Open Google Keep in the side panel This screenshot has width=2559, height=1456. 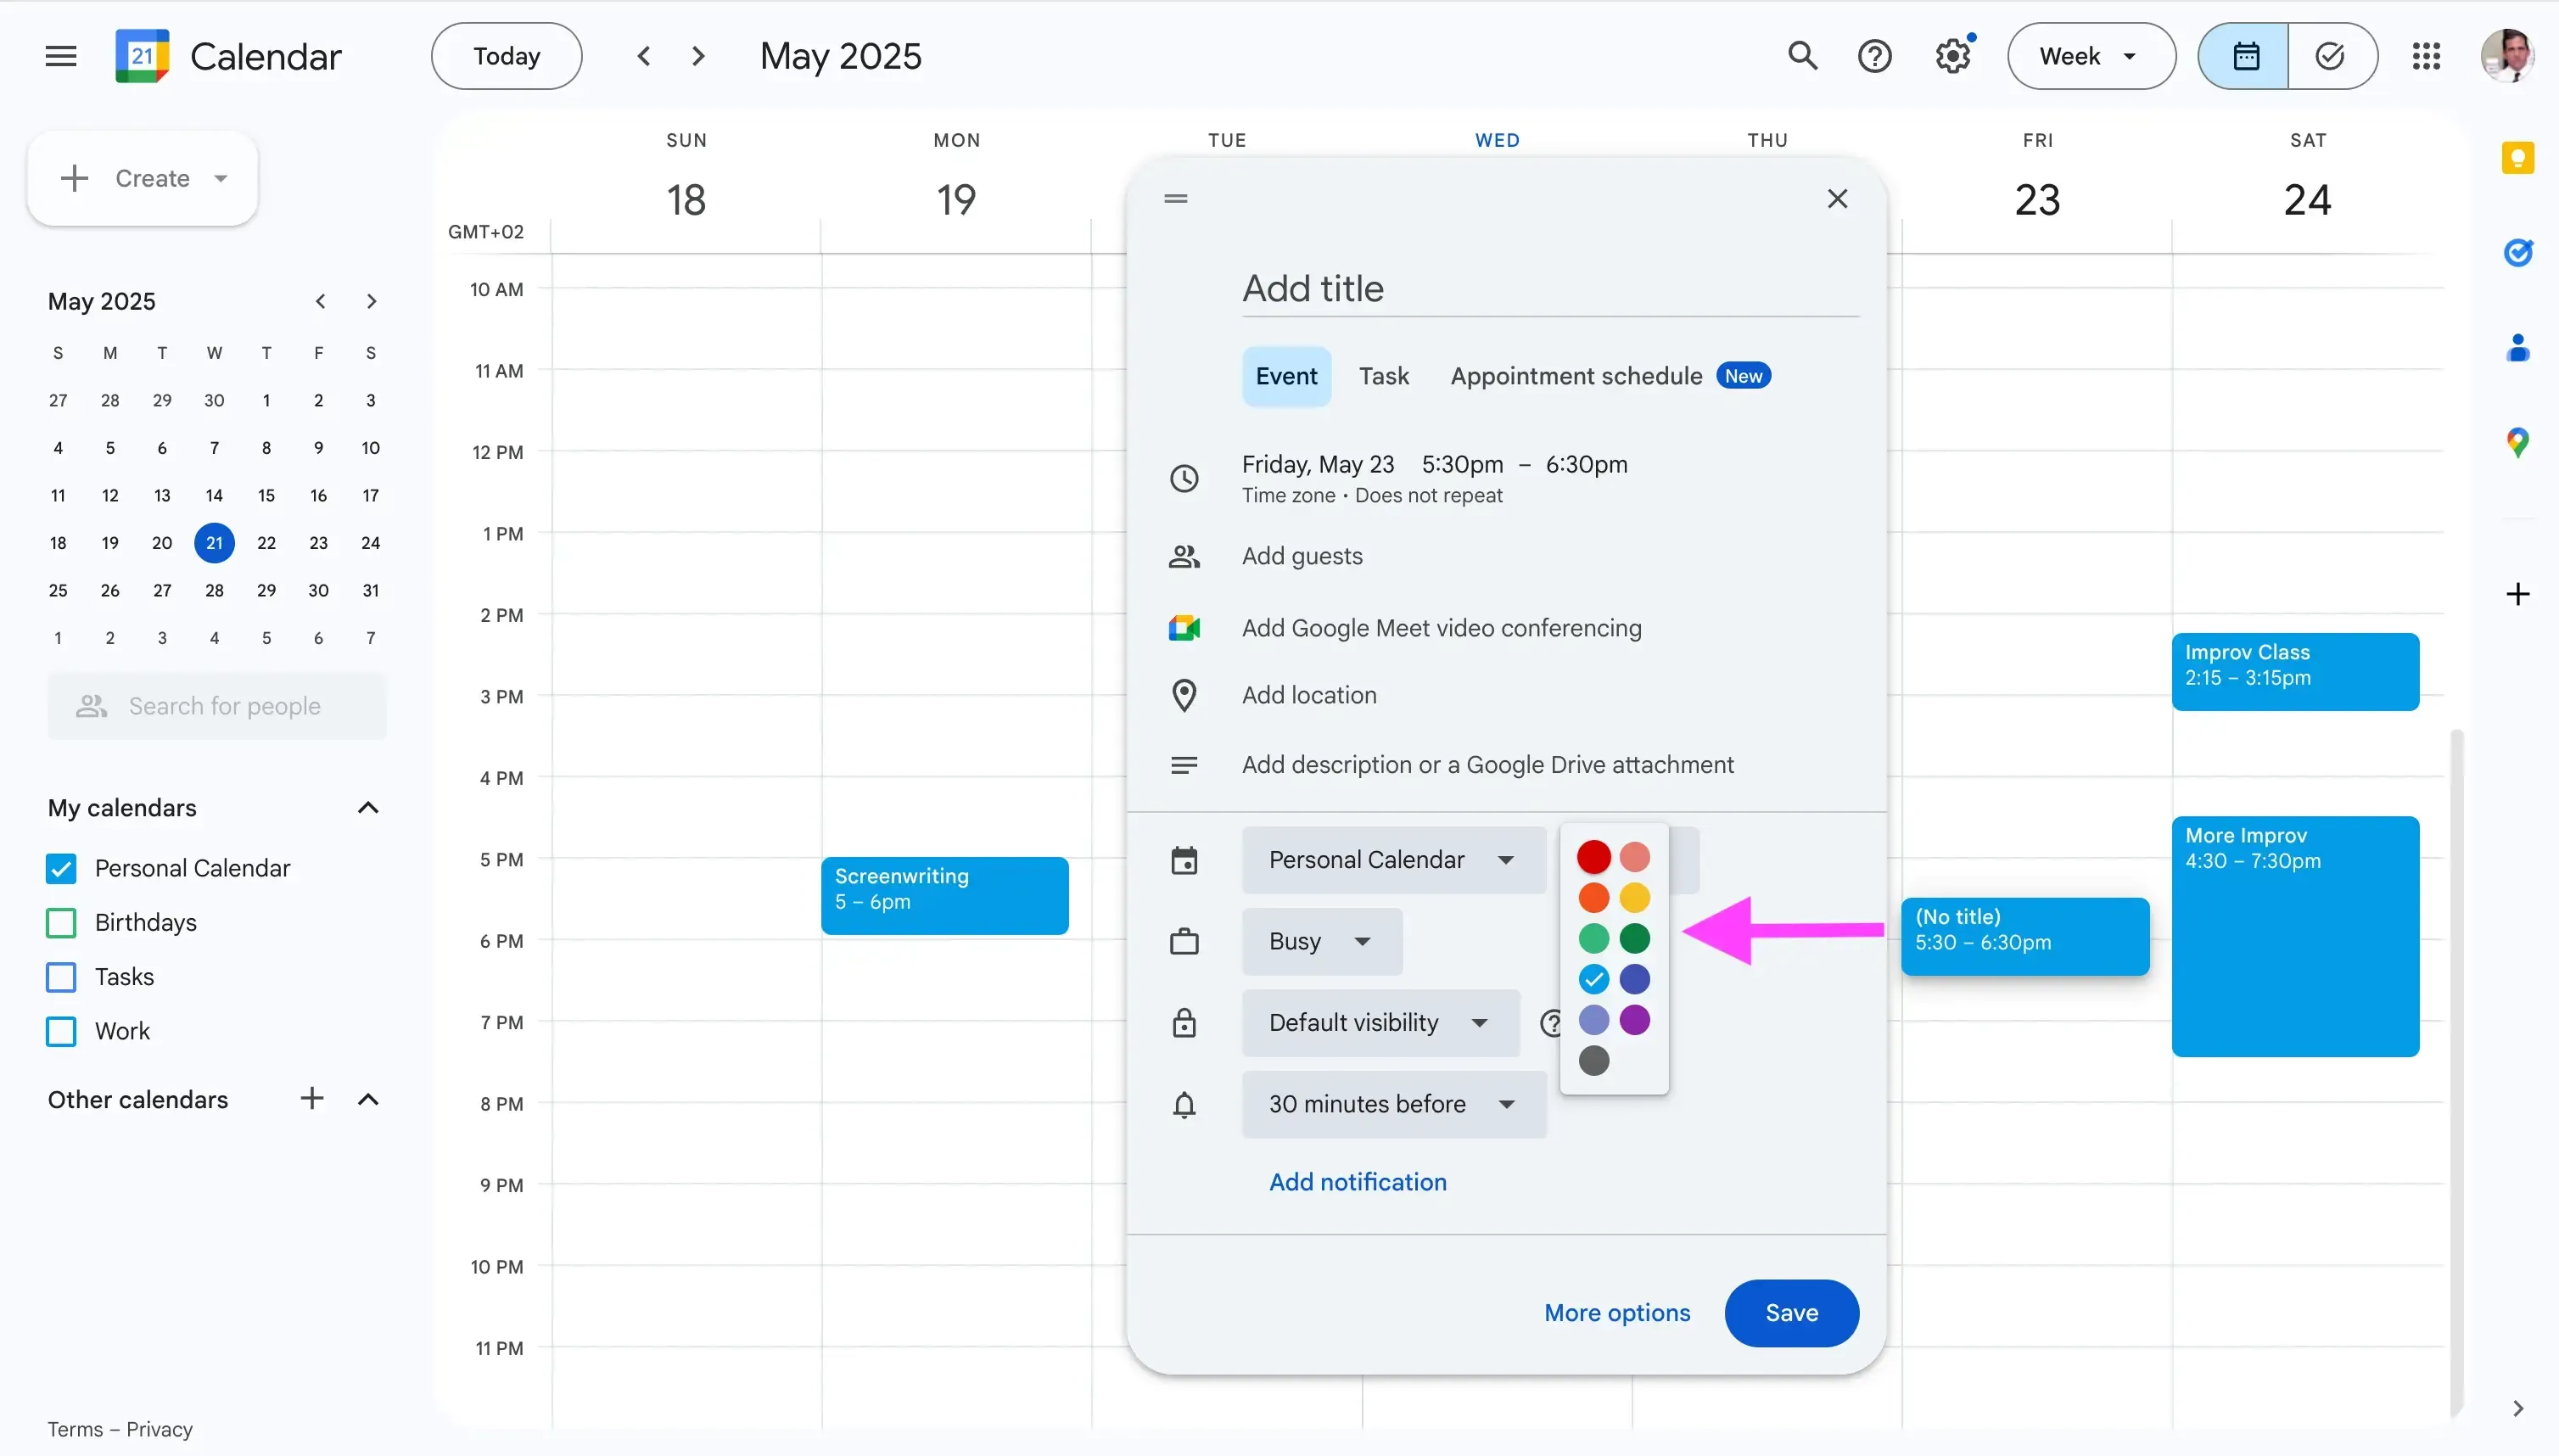tap(2518, 157)
